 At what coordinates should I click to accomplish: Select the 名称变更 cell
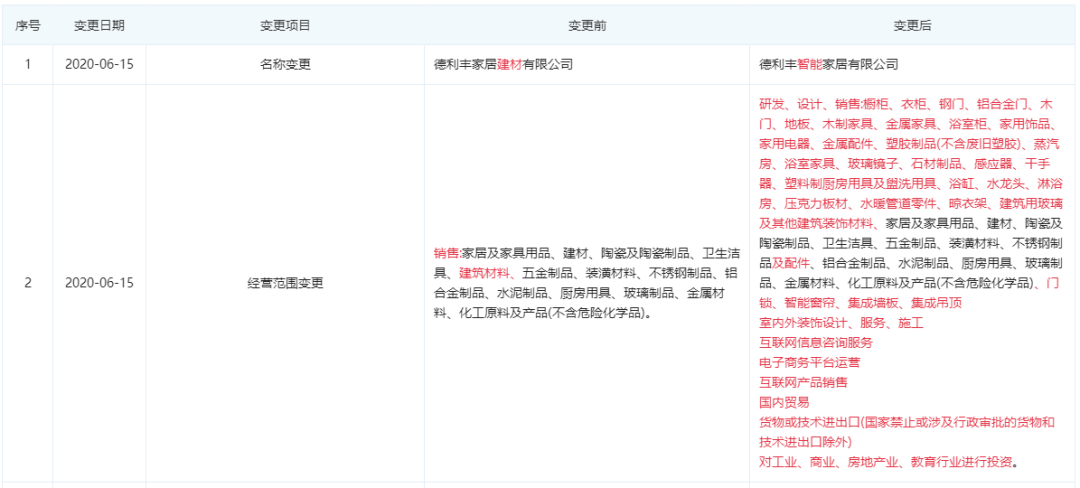pos(284,65)
